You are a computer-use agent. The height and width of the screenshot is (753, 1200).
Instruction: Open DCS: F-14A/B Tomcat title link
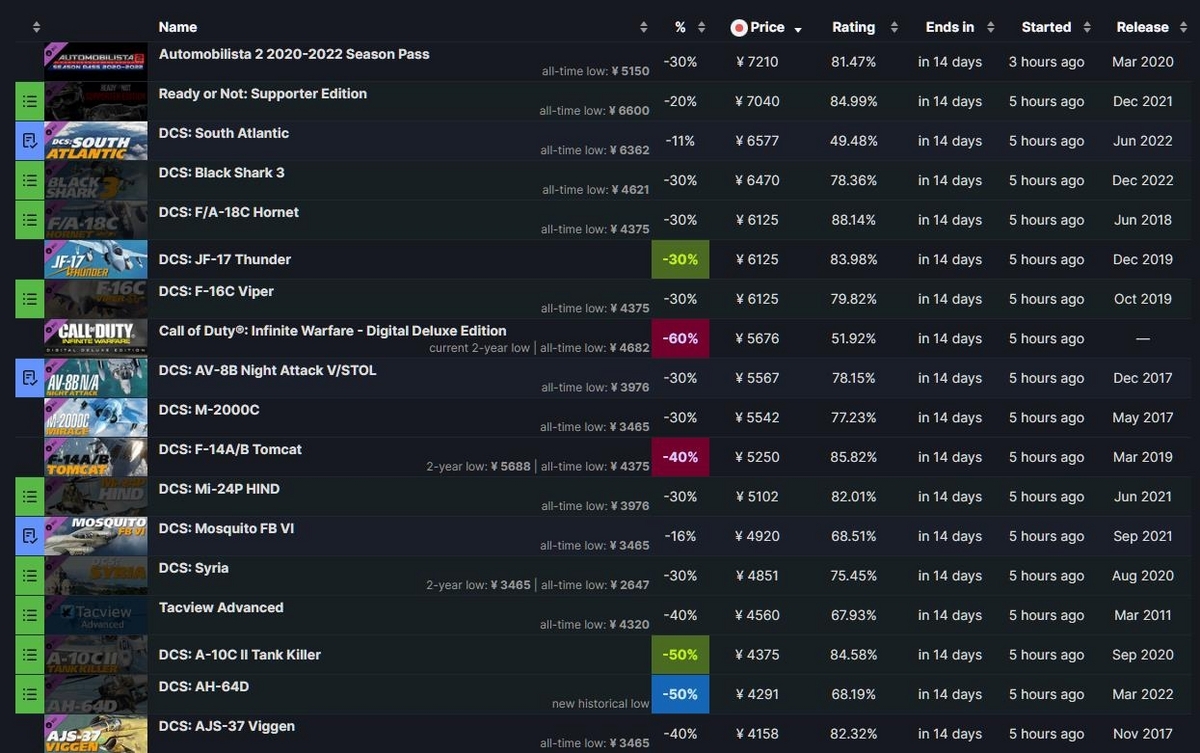[x=230, y=449]
